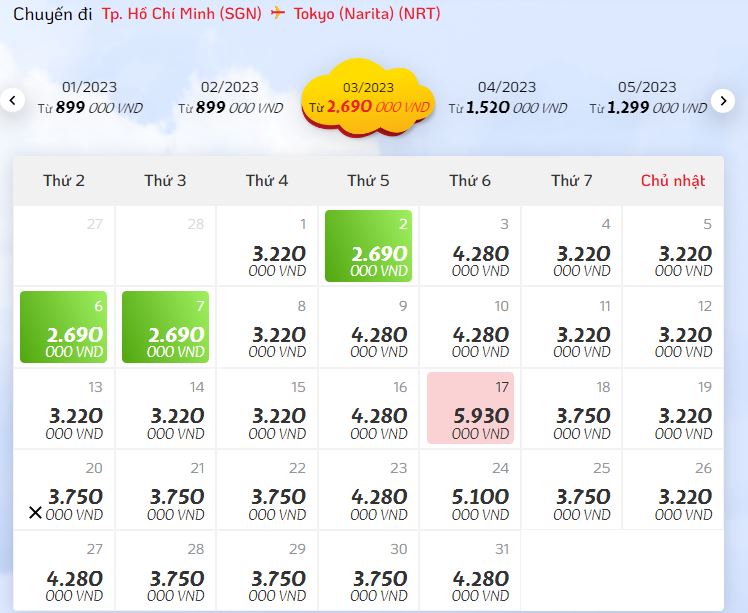Image resolution: width=748 pixels, height=613 pixels.
Task: Pick March 28 date cell
Action: [166, 571]
